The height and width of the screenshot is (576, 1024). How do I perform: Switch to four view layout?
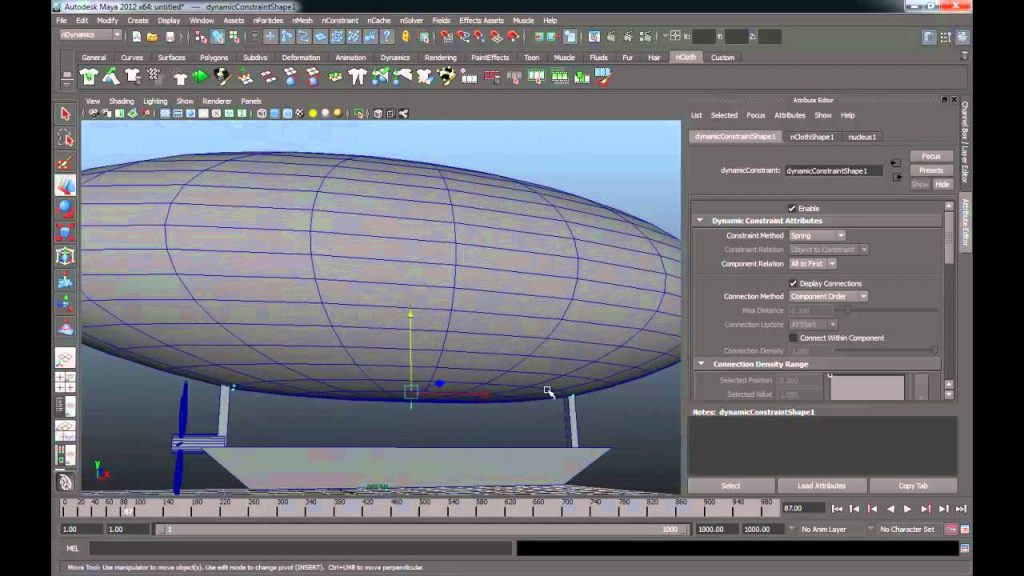(x=65, y=382)
